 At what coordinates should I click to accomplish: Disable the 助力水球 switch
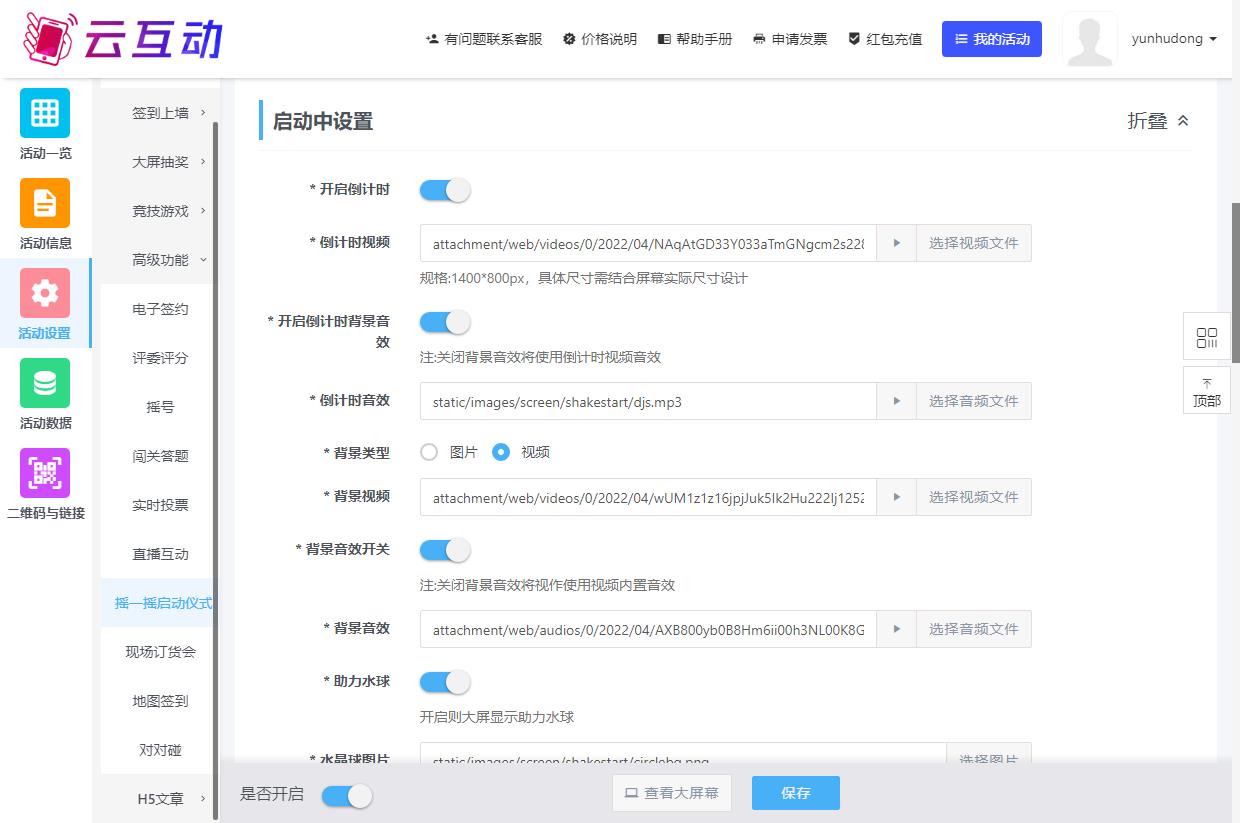[444, 682]
